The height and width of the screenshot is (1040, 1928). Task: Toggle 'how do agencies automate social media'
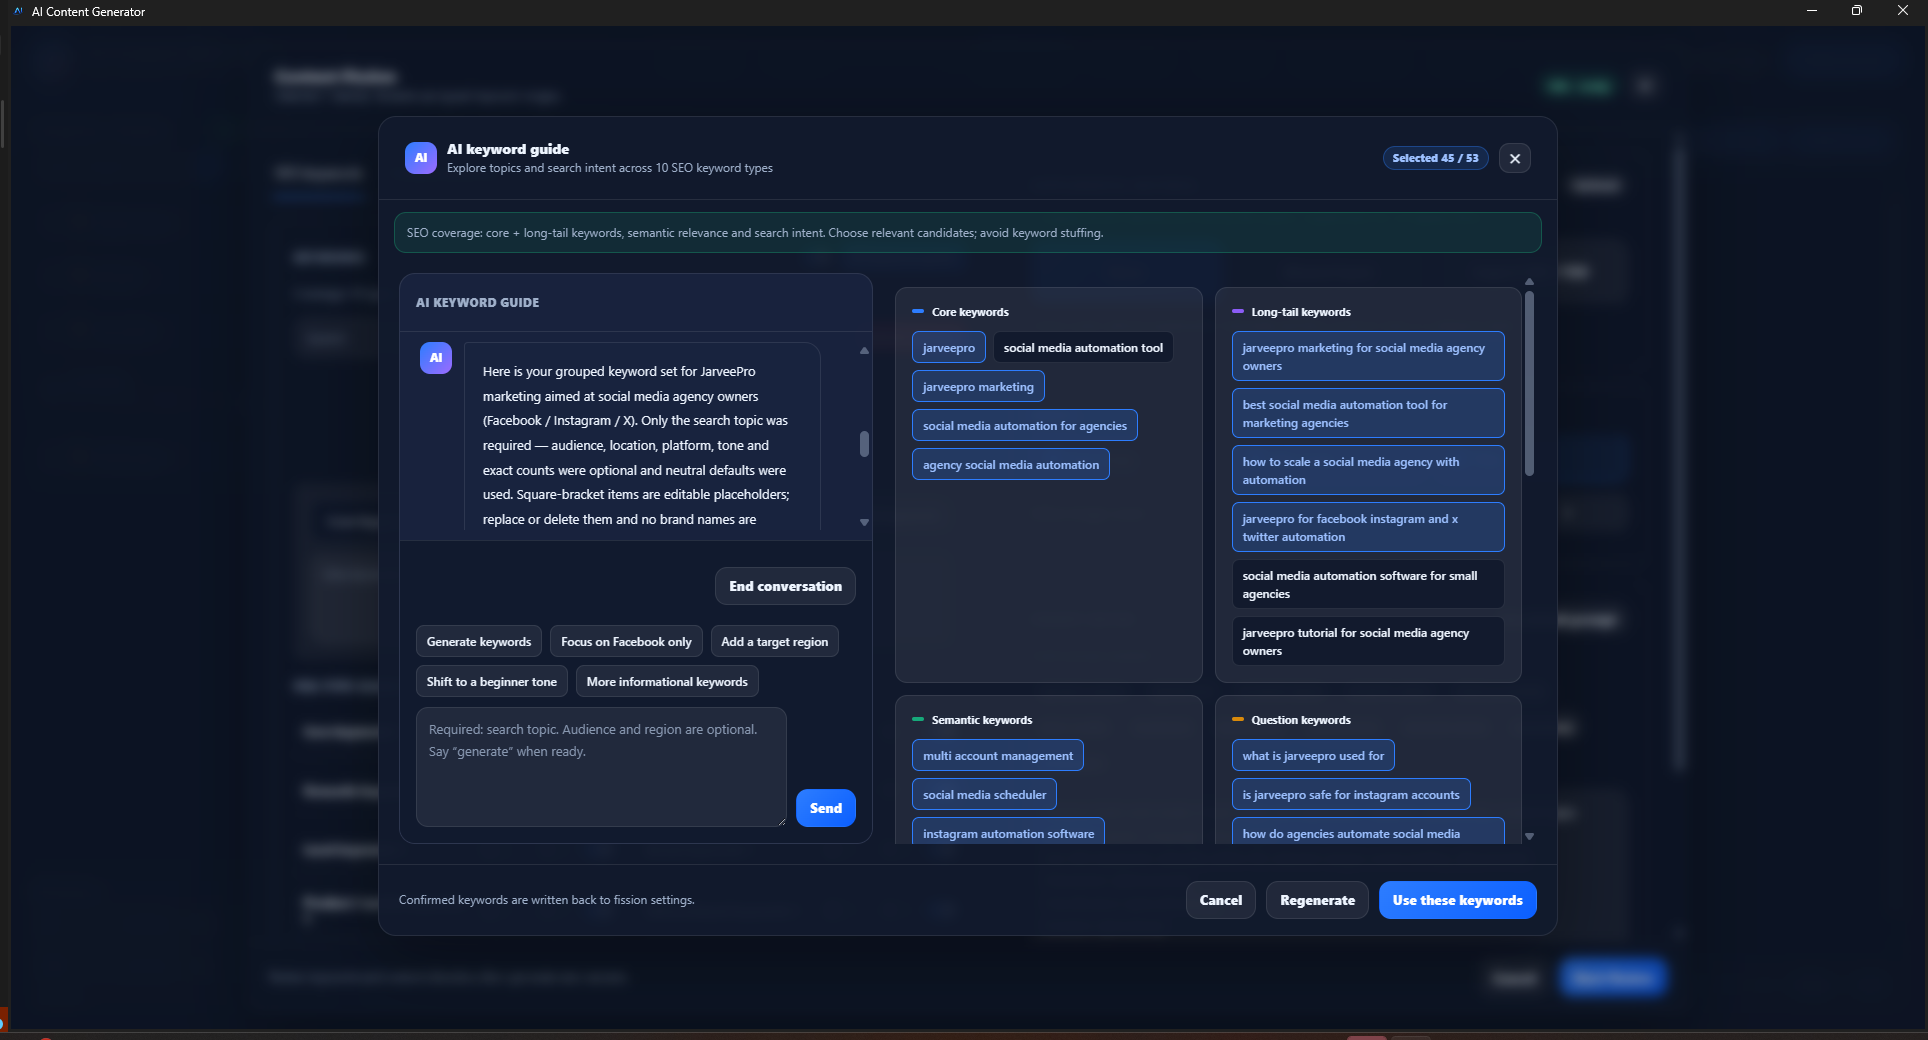(1368, 832)
